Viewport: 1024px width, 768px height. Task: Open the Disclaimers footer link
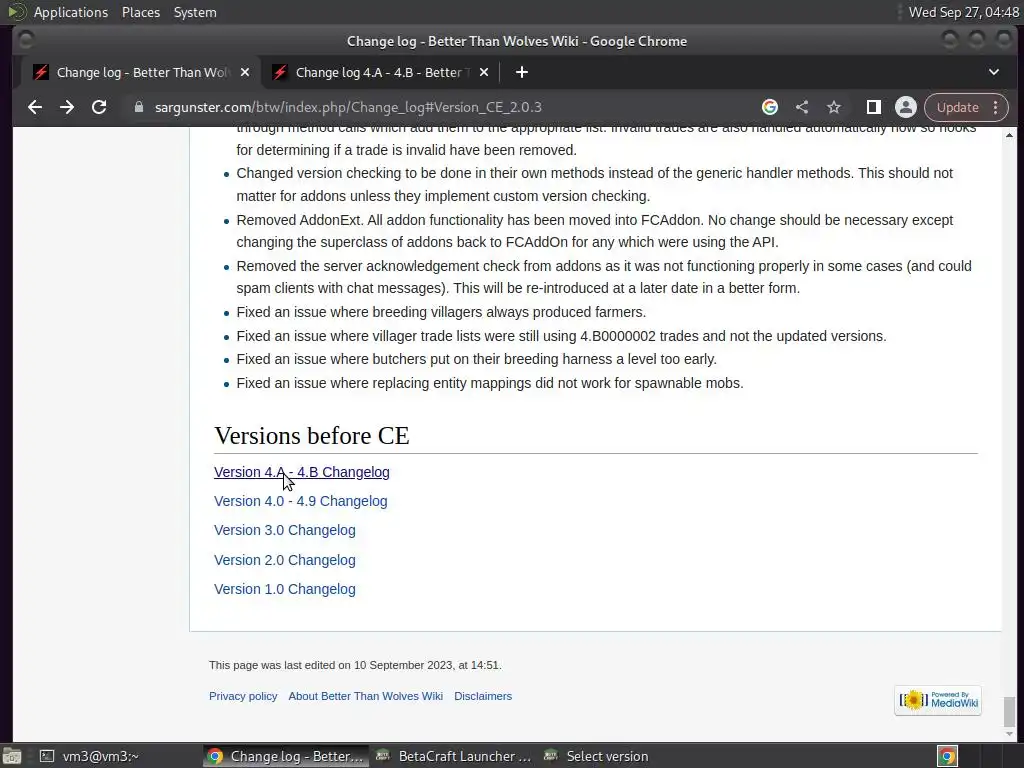(x=483, y=696)
